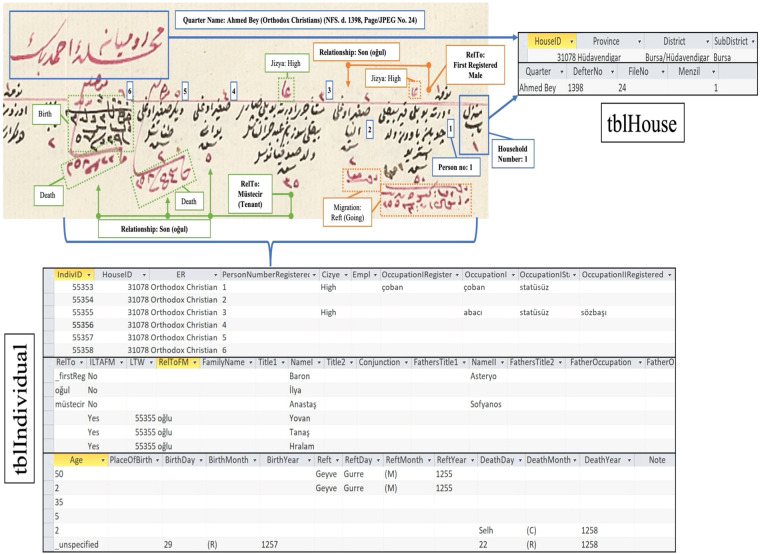Open the Empl column dropdown arrow

(x=375, y=275)
